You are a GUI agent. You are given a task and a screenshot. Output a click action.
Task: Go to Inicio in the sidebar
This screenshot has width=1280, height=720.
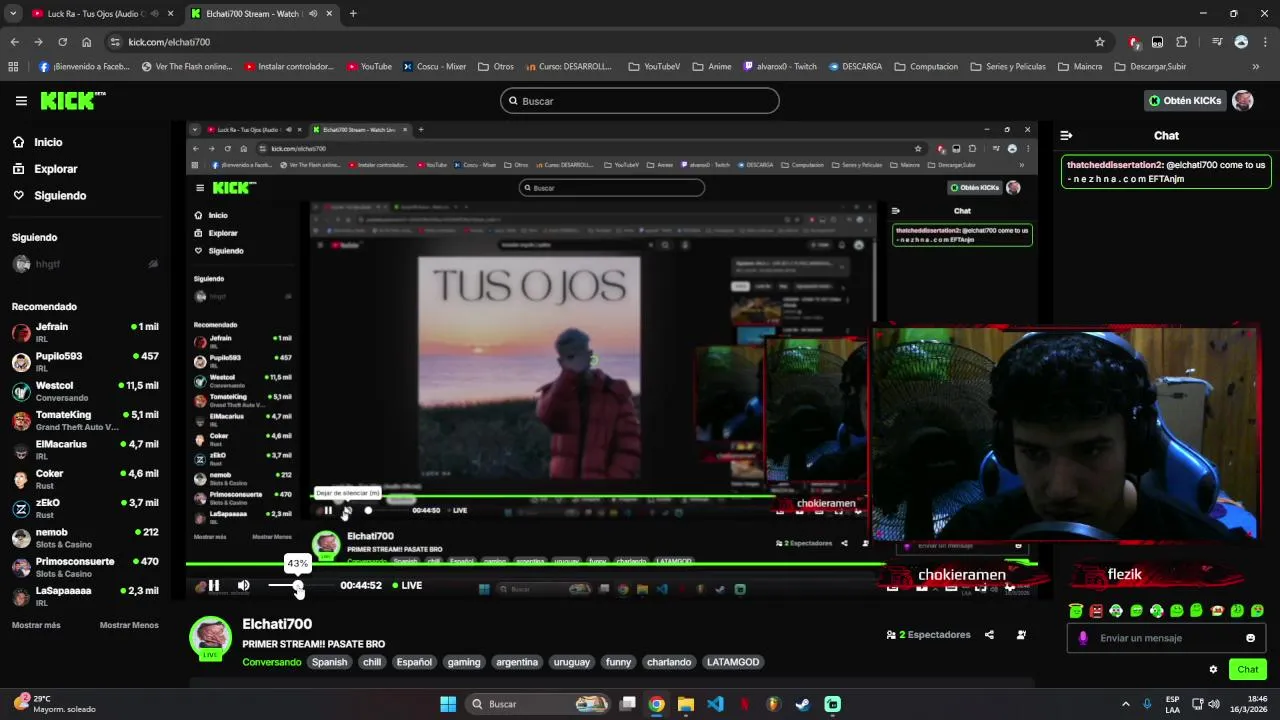[48, 142]
